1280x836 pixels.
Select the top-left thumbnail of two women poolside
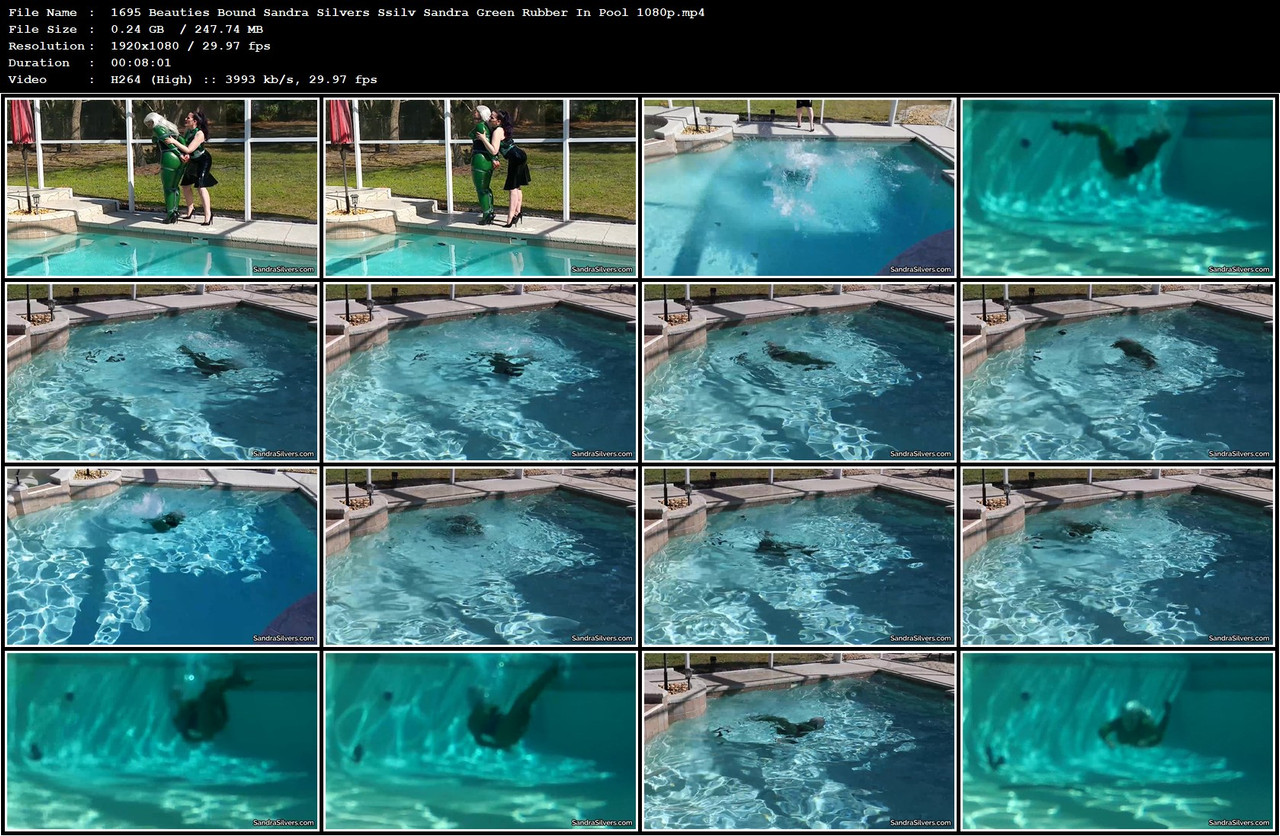[161, 186]
